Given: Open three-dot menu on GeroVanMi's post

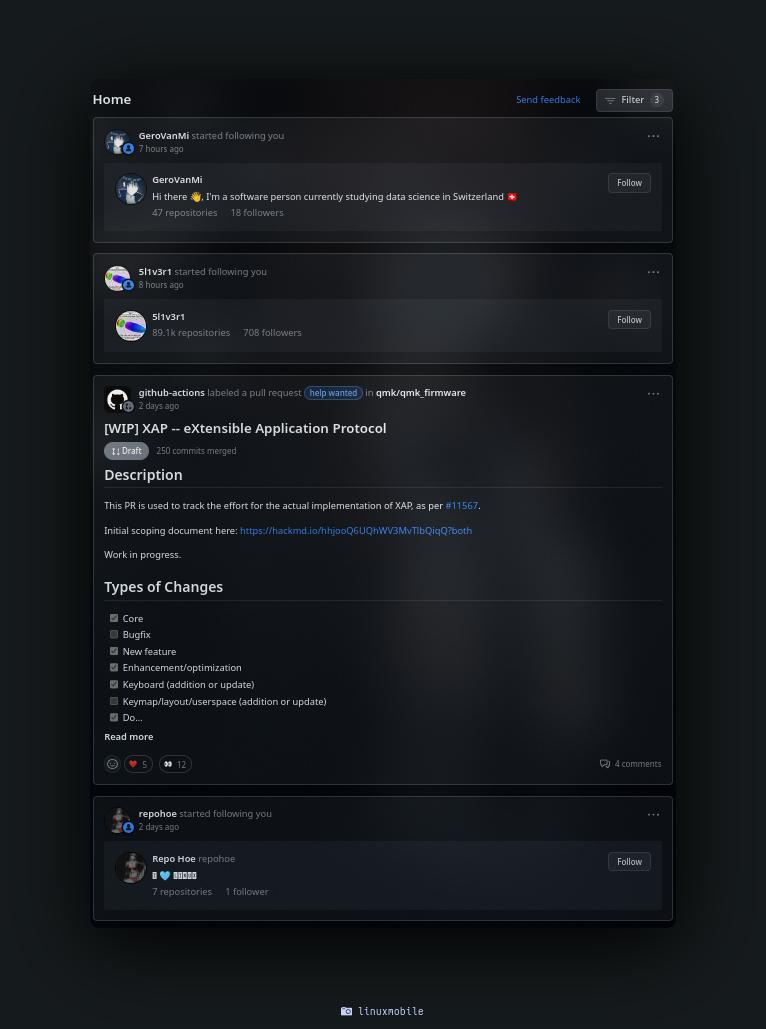Looking at the screenshot, I should point(653,136).
